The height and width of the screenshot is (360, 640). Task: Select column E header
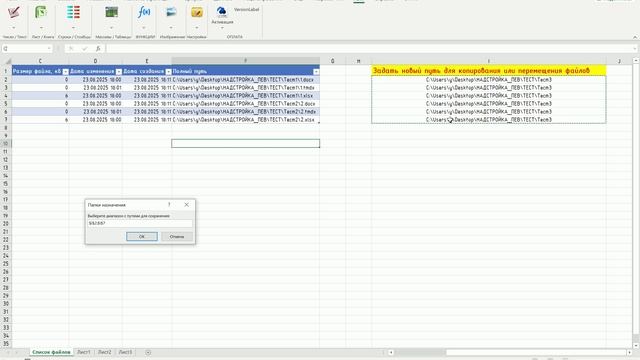point(147,61)
